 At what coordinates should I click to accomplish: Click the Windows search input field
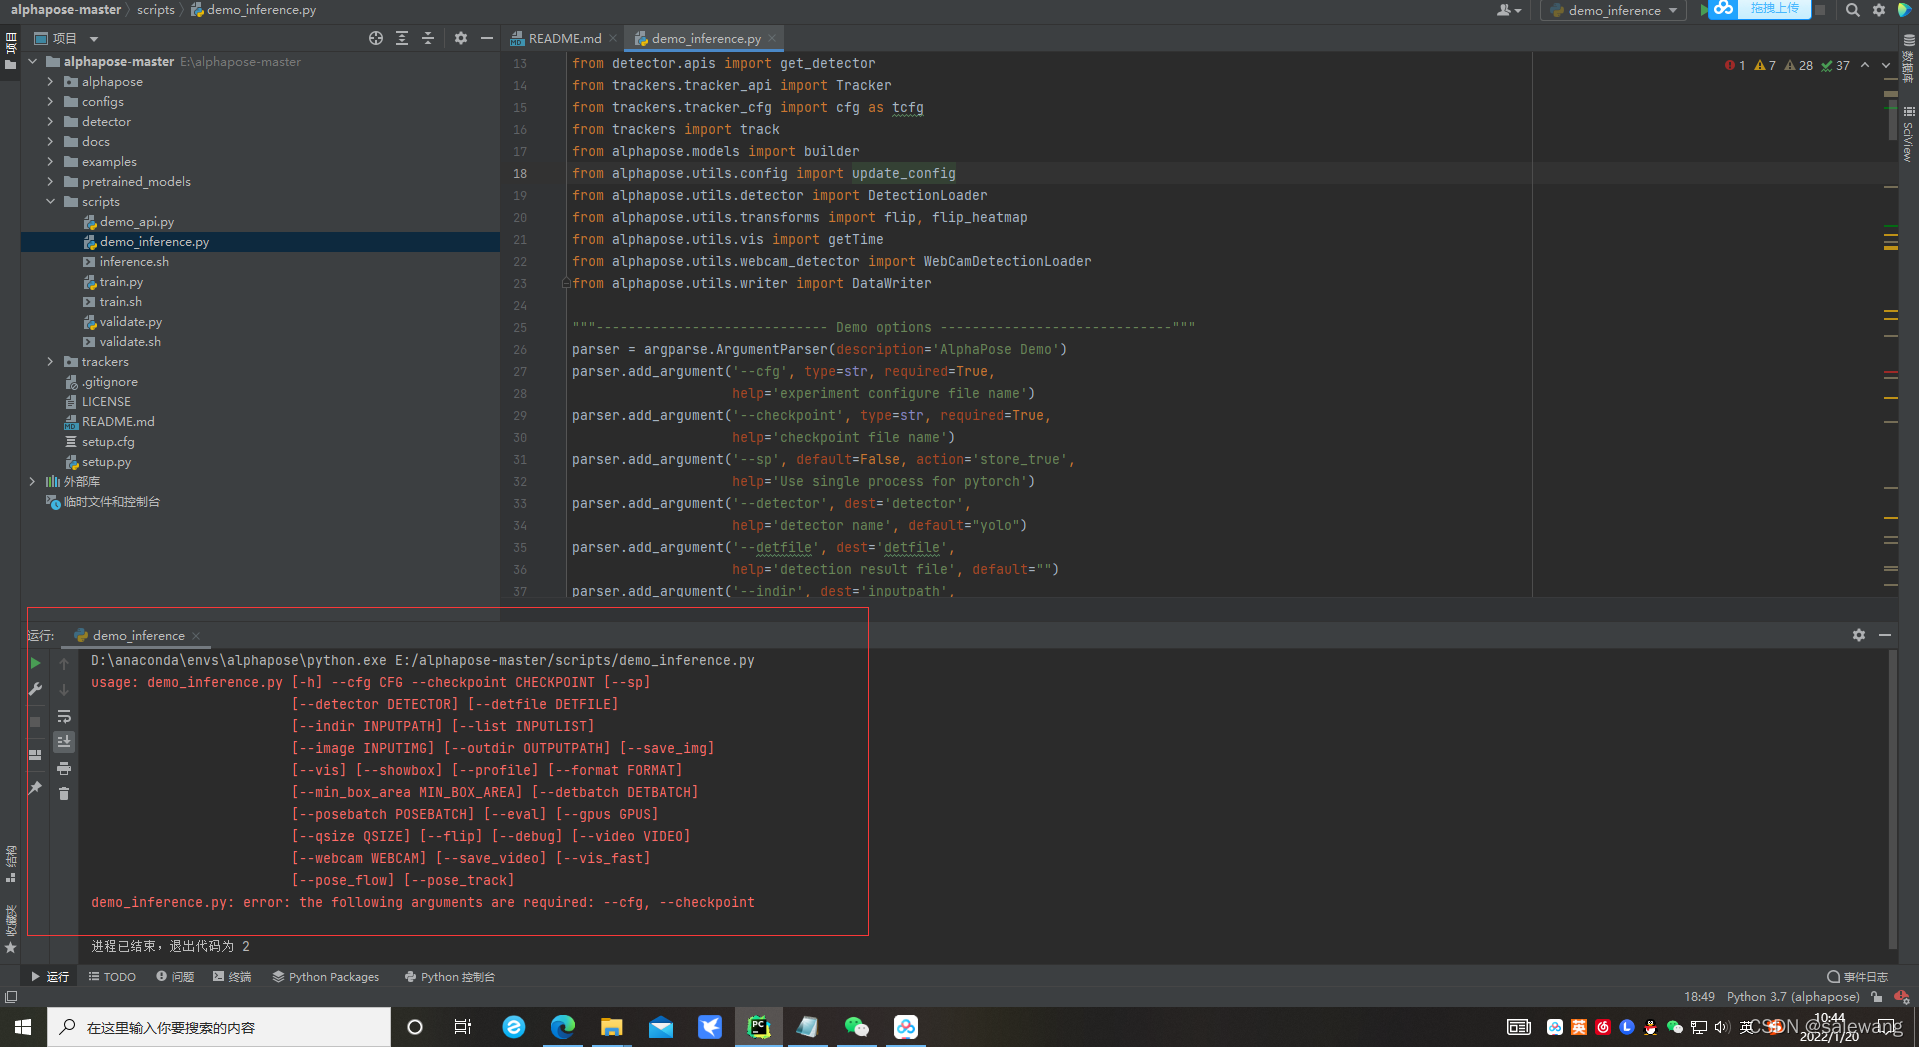[x=219, y=1027]
